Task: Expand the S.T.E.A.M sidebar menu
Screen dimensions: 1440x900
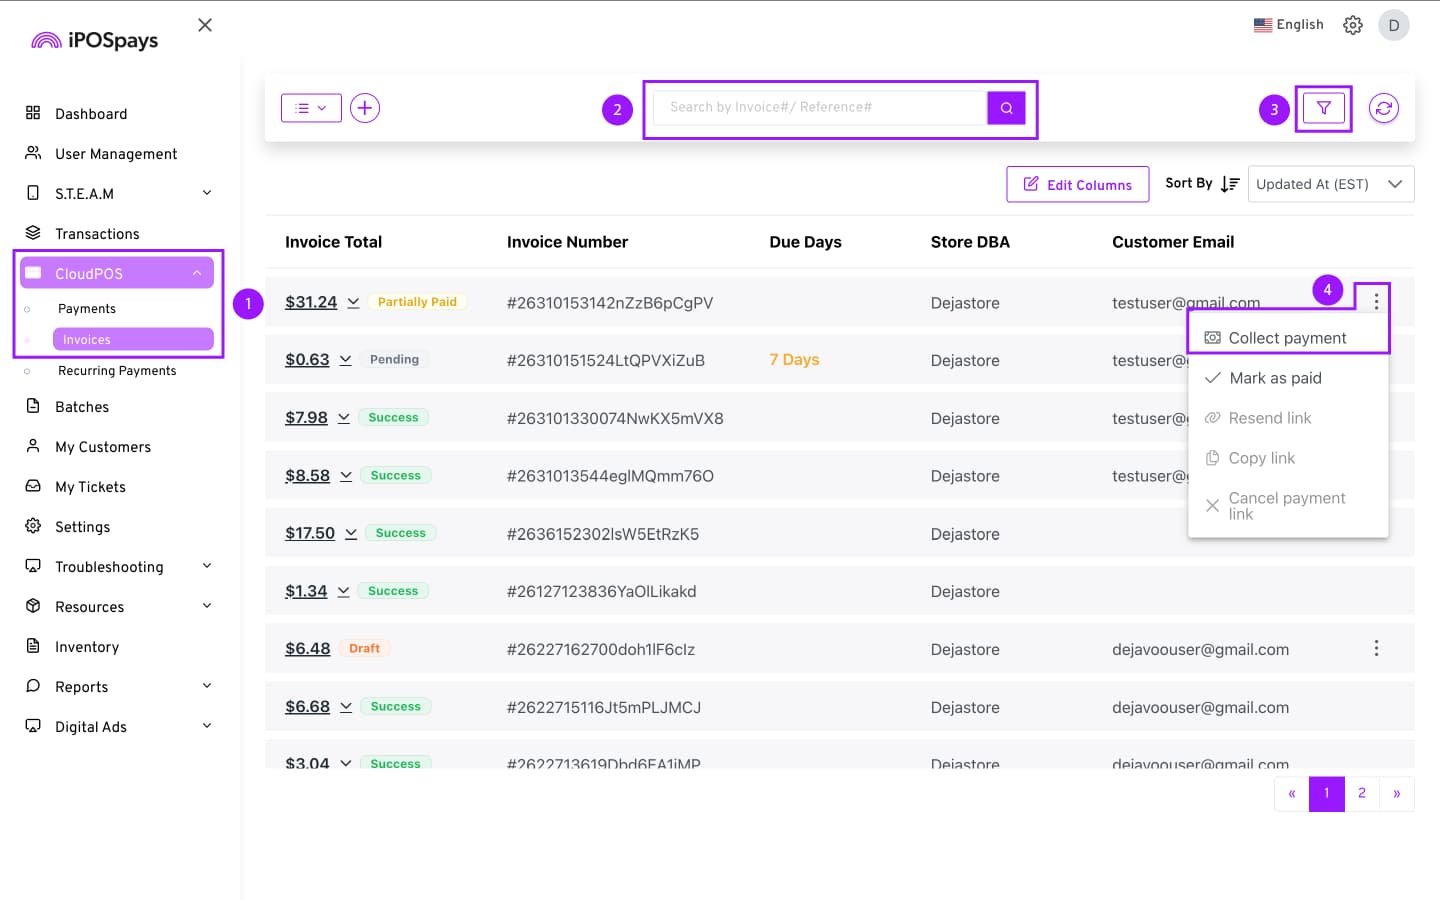Action: tap(207, 193)
